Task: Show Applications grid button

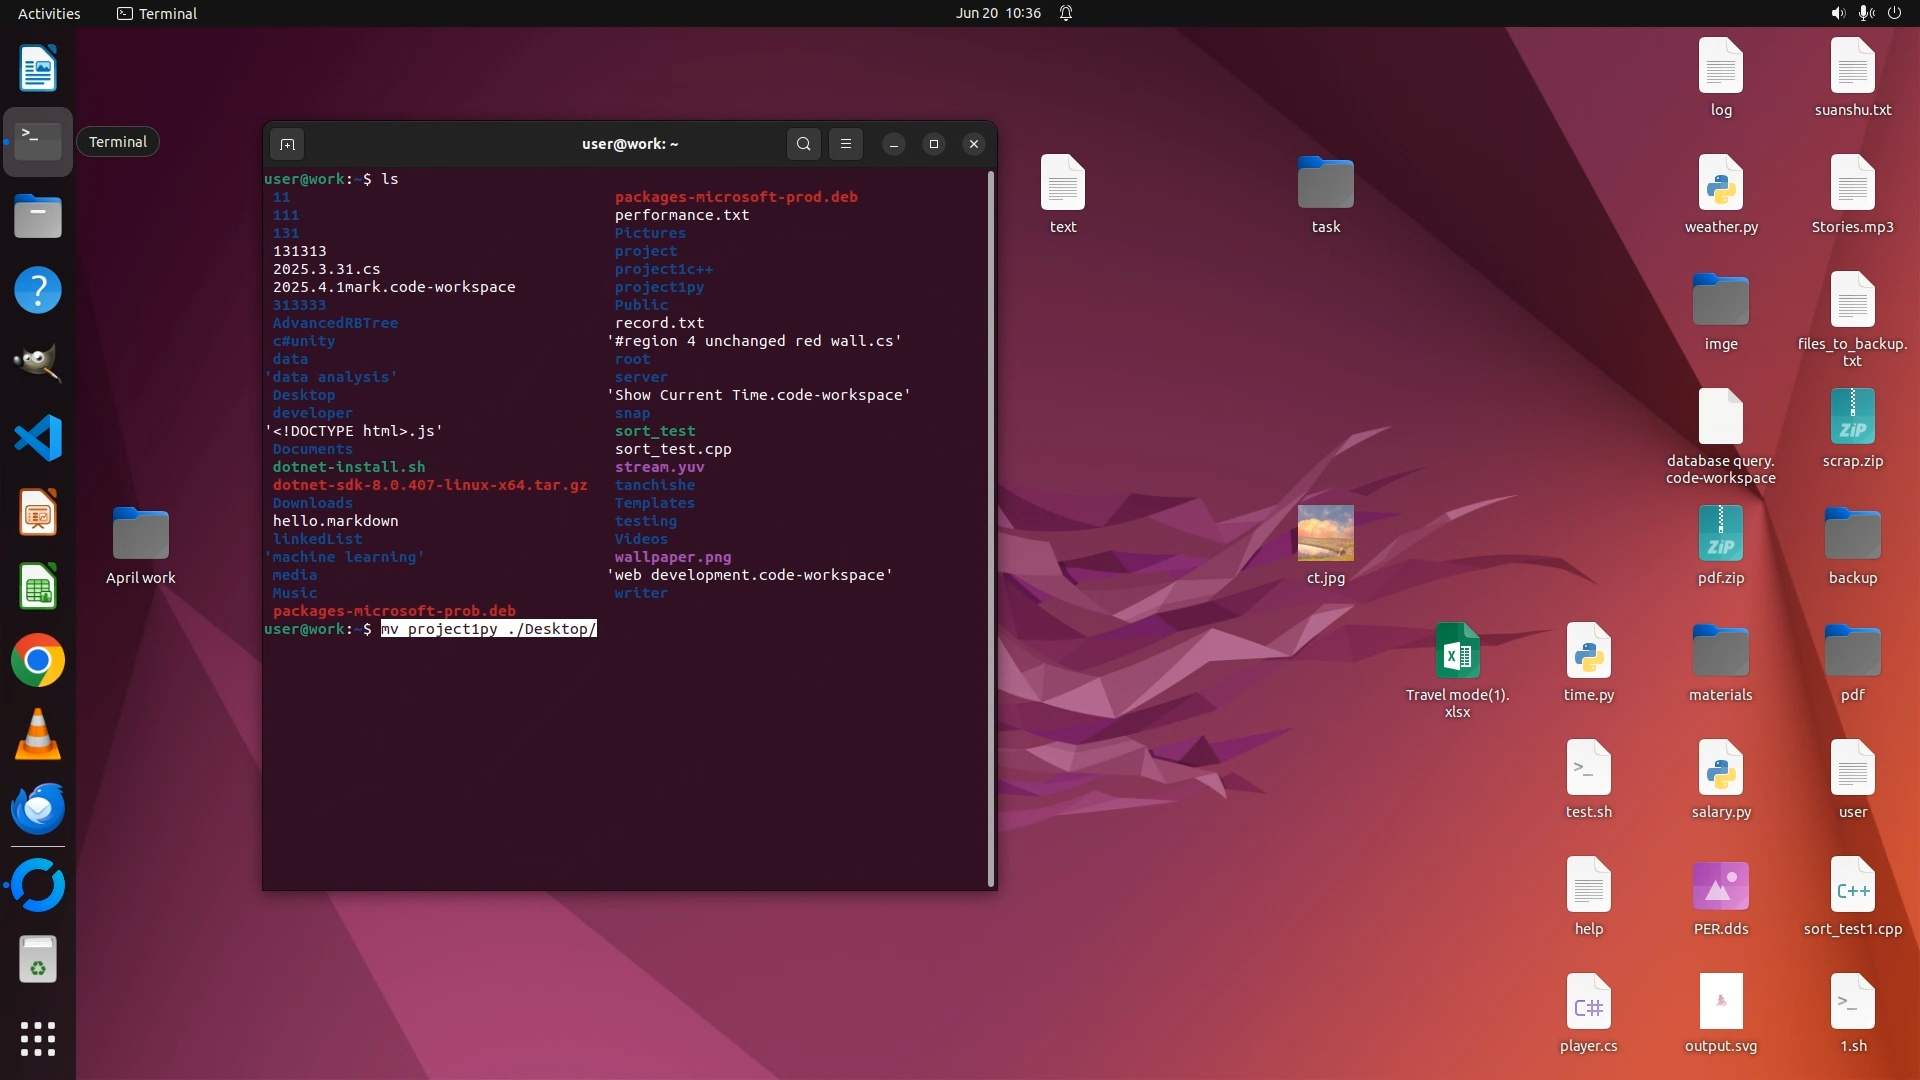Action: pos(38,1039)
